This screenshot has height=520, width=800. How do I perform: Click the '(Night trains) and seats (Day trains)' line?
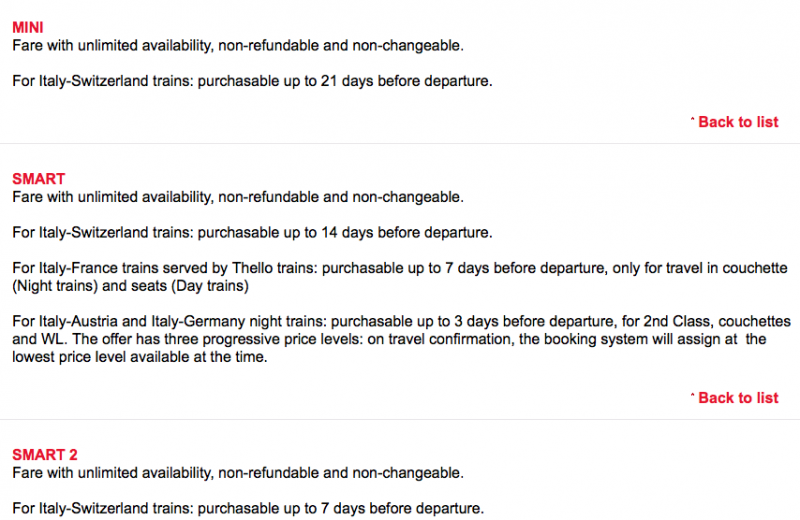click(x=130, y=286)
